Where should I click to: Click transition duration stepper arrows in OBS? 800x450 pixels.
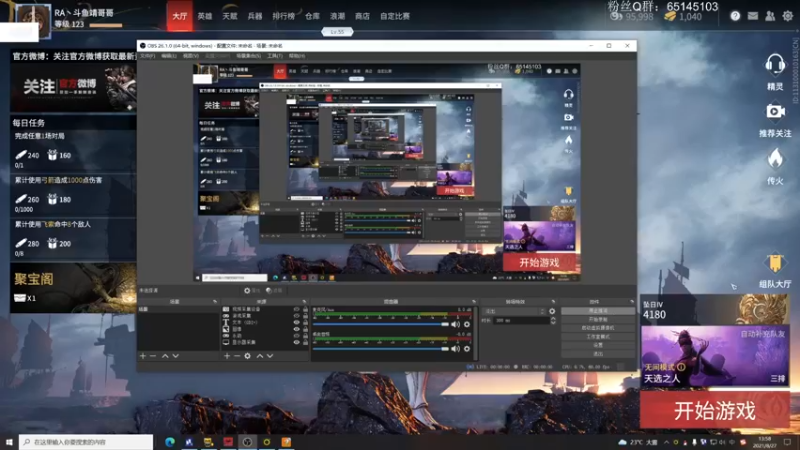tap(553, 320)
